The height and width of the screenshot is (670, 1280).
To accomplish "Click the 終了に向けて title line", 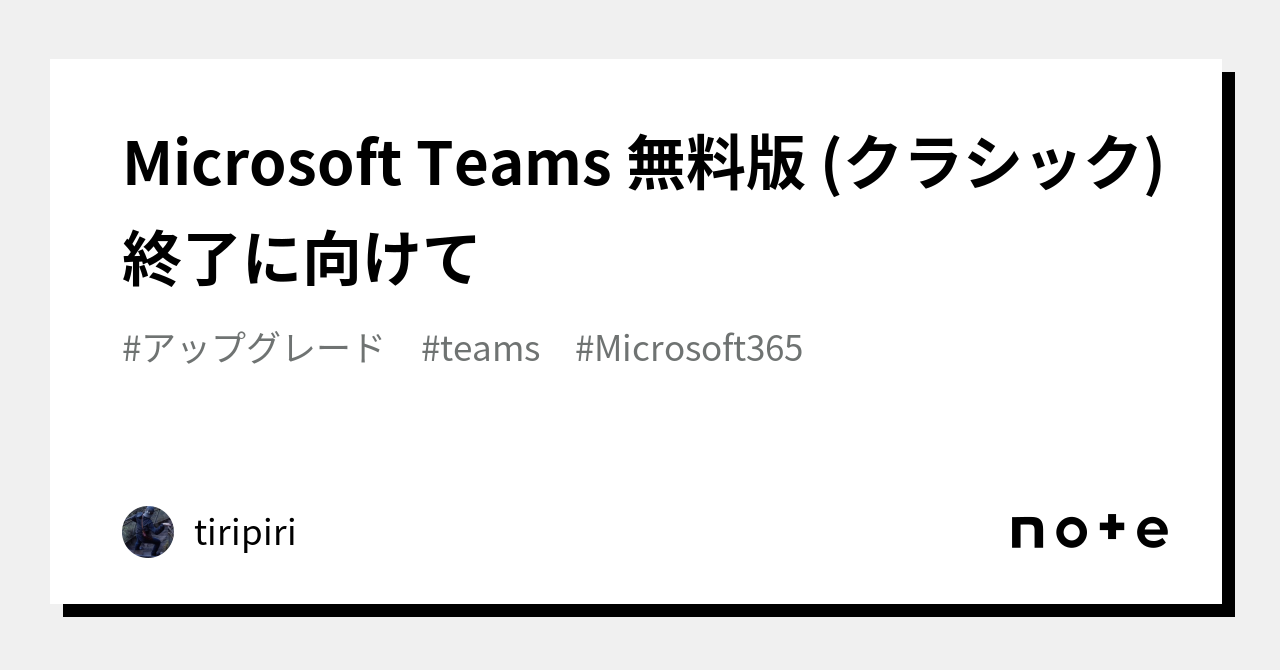I will pyautogui.click(x=300, y=258).
